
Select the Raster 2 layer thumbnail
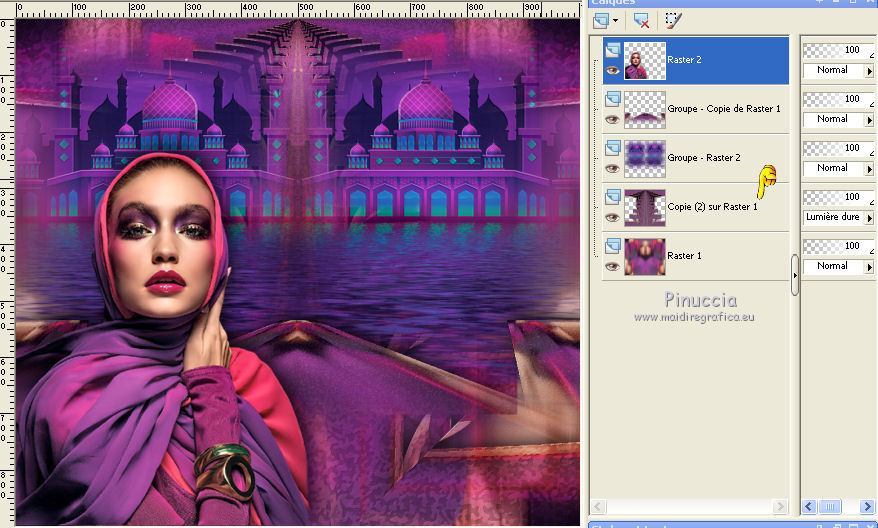click(645, 61)
